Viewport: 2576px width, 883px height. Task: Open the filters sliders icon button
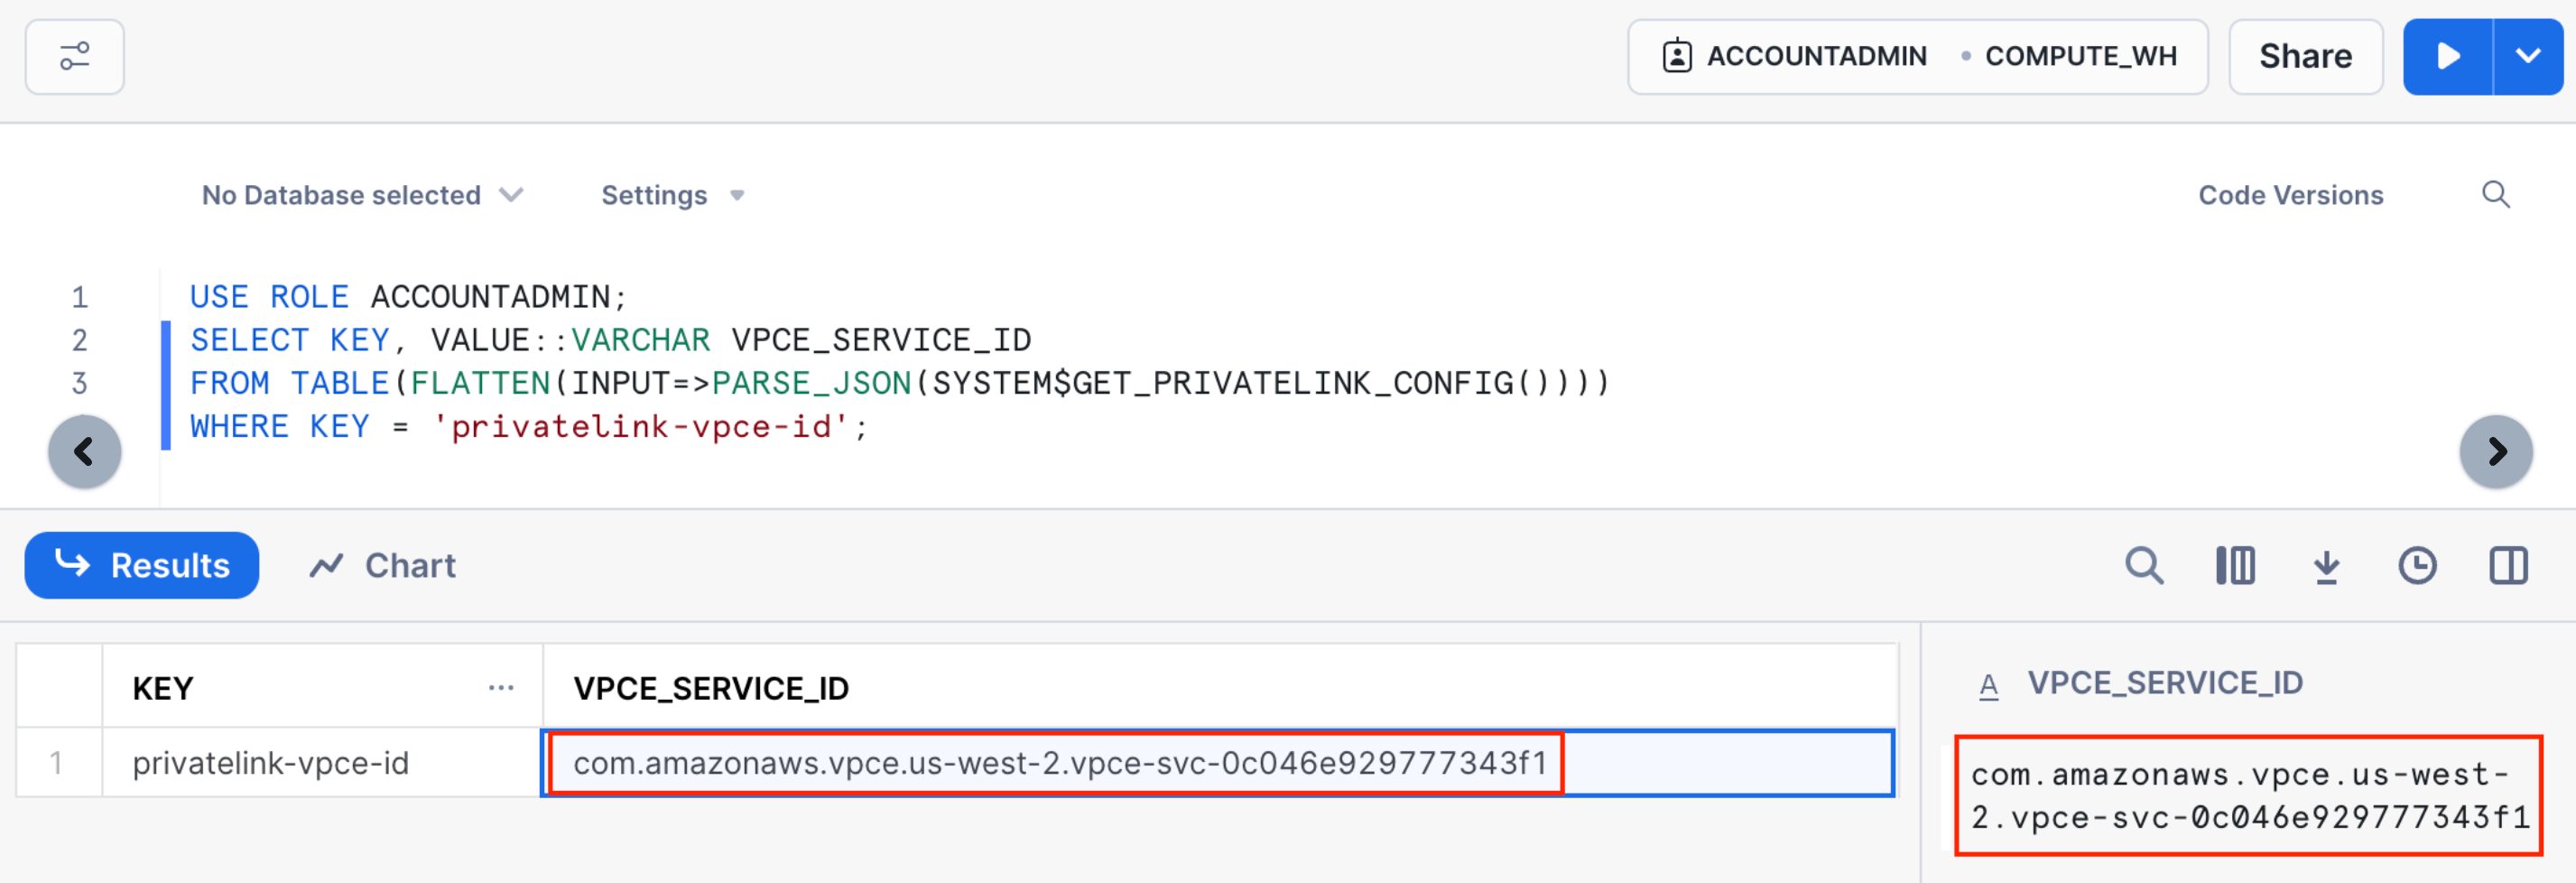[75, 57]
